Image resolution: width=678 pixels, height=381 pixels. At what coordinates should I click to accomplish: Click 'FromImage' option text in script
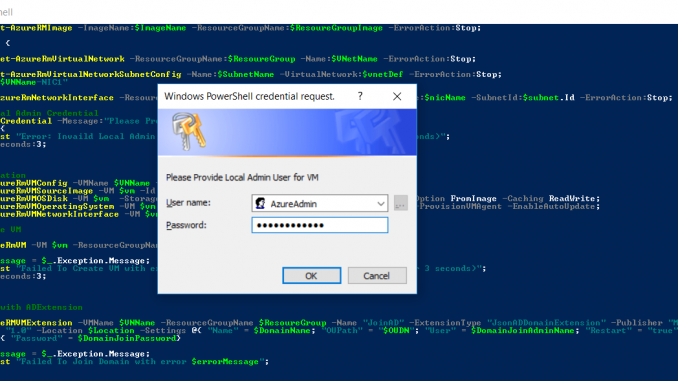coord(473,199)
